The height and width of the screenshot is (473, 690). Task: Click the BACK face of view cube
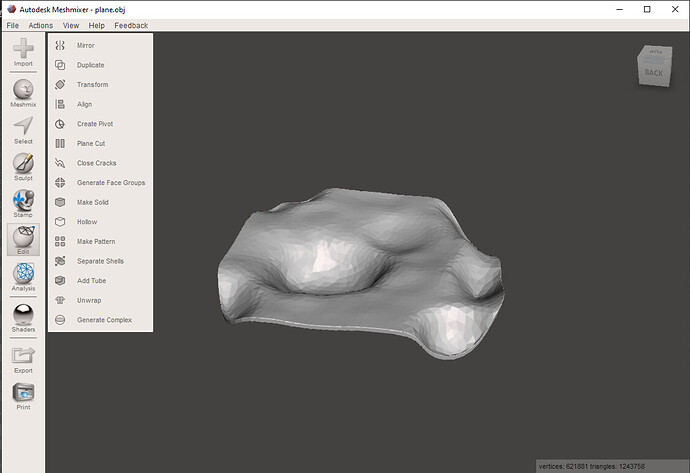(x=653, y=72)
